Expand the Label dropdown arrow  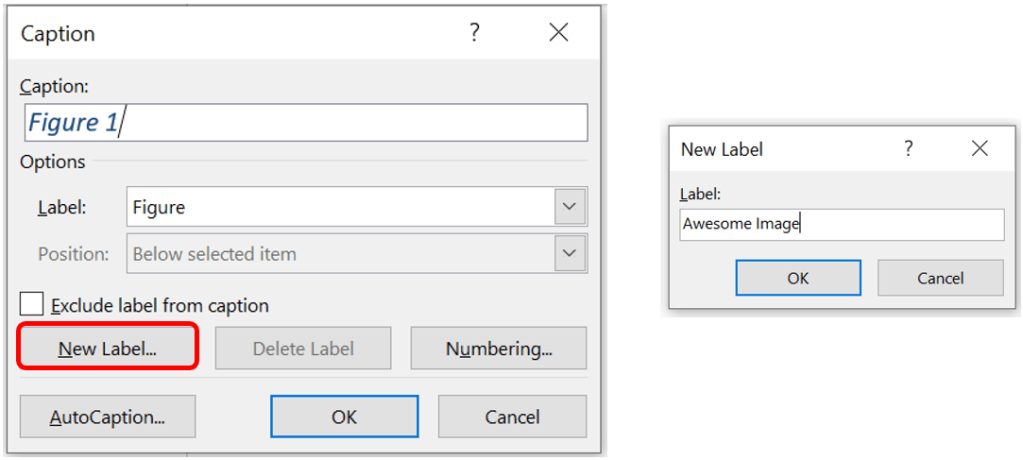[x=570, y=207]
